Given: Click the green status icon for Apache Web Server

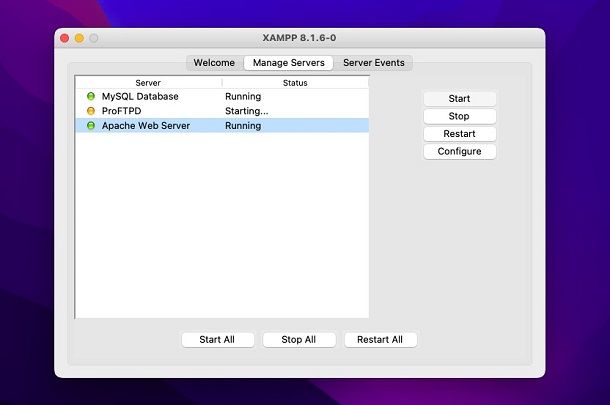Looking at the screenshot, I should (x=91, y=126).
